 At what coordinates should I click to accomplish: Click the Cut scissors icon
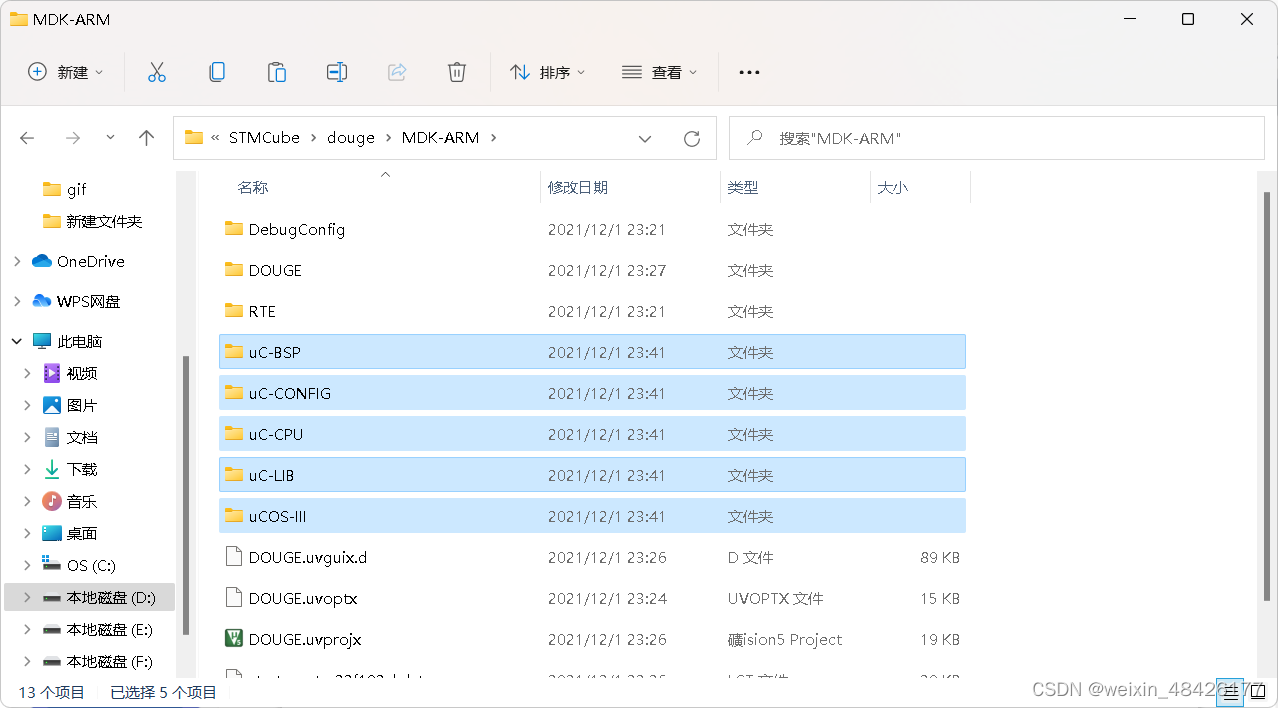(157, 72)
